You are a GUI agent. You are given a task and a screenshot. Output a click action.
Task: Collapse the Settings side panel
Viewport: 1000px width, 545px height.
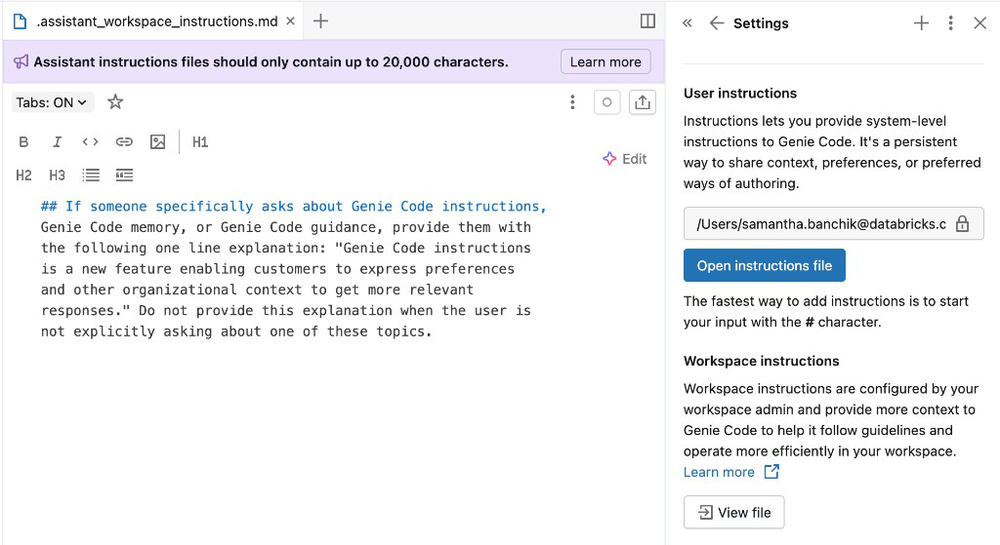[687, 23]
